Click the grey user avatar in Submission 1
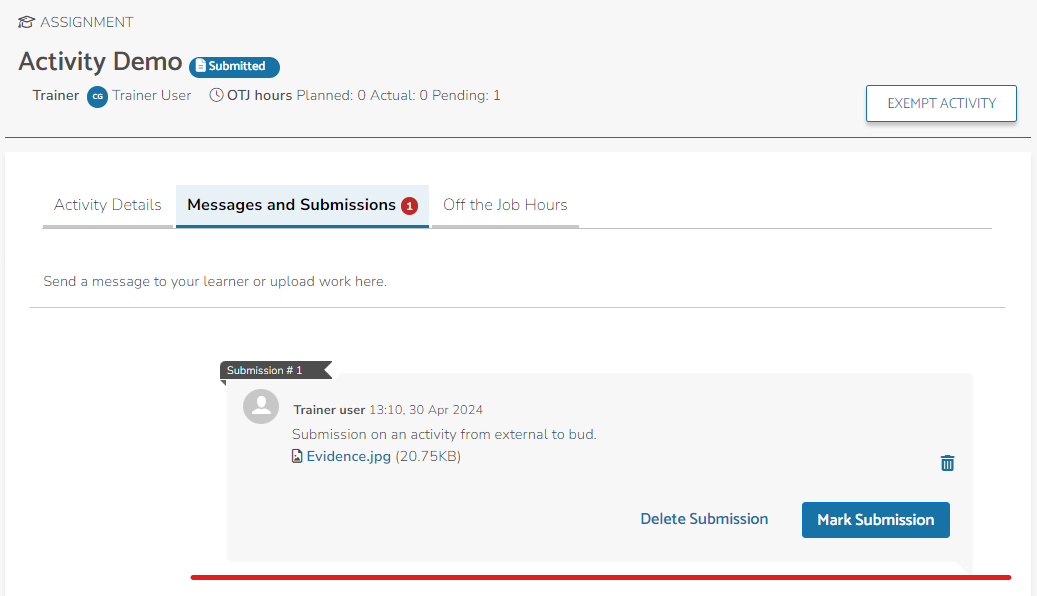 pyautogui.click(x=261, y=406)
